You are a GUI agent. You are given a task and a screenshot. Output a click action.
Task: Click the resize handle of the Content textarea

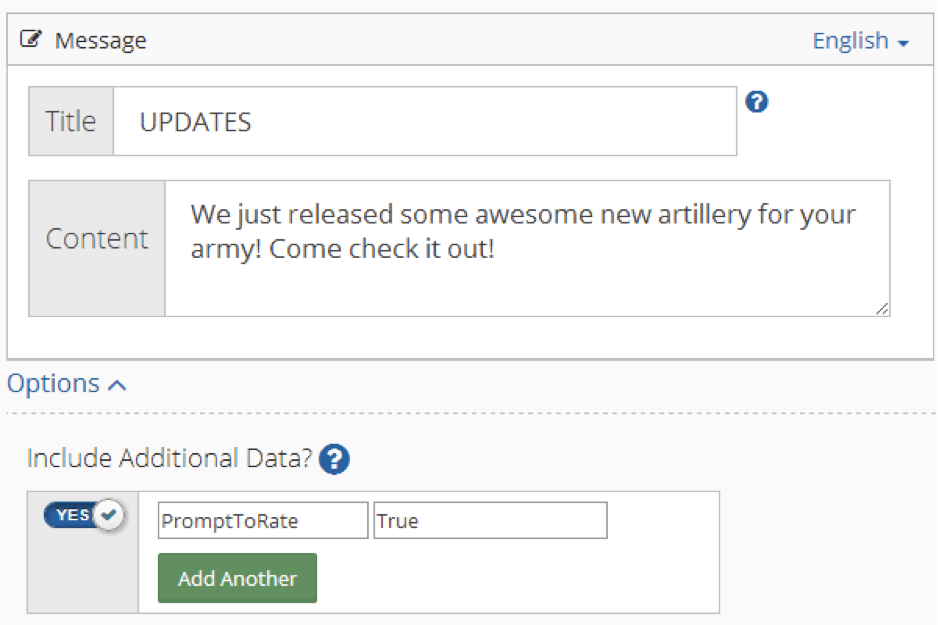point(881,309)
